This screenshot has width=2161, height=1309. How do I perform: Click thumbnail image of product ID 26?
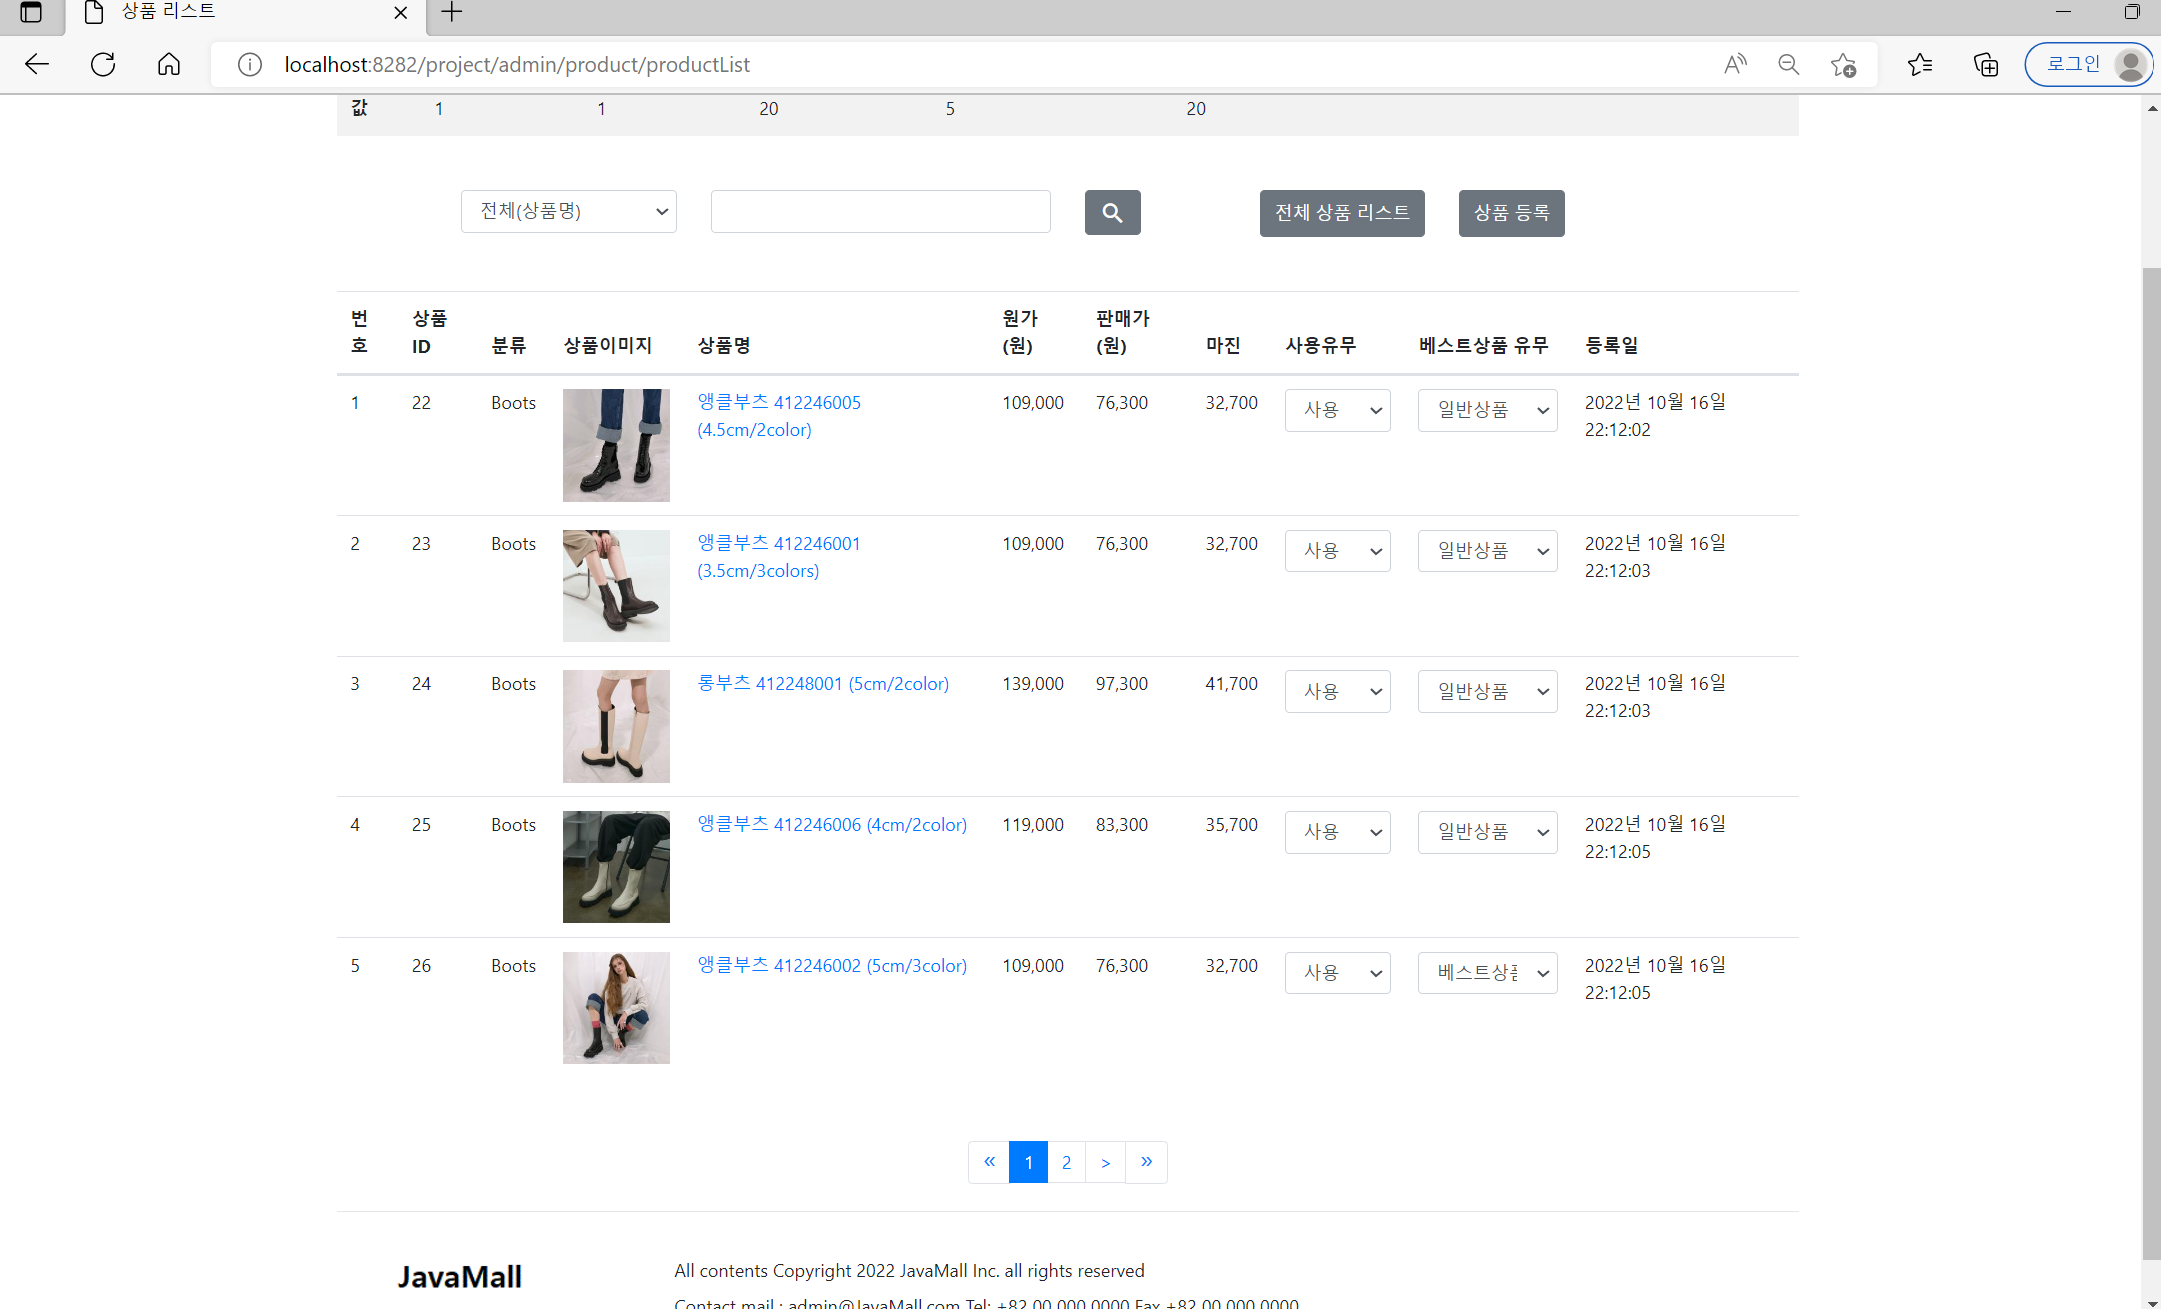(x=616, y=1008)
